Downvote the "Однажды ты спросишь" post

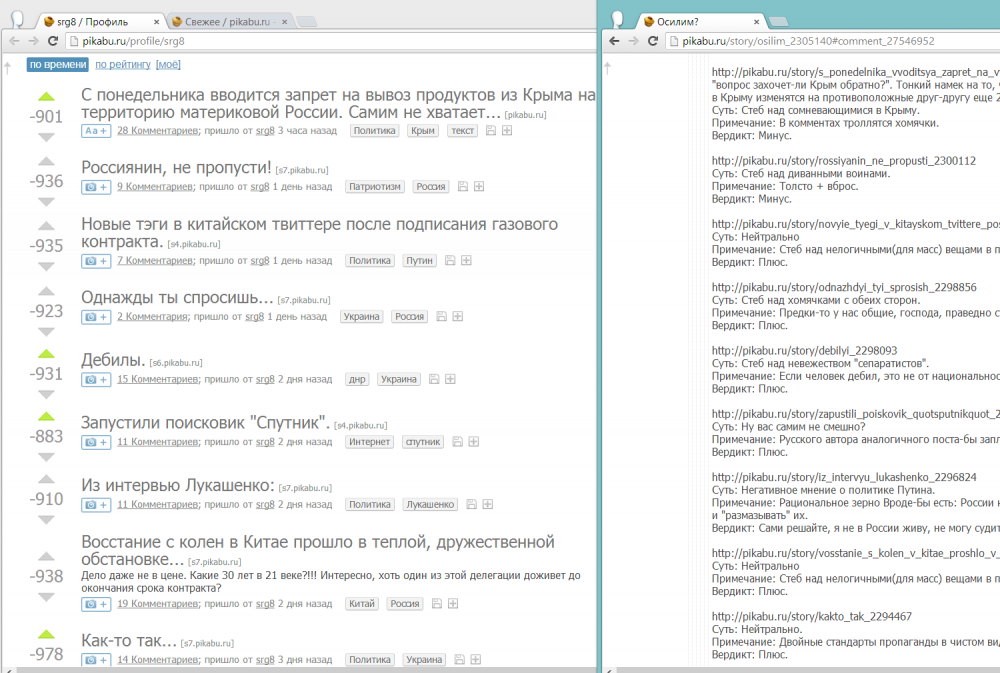(46, 331)
